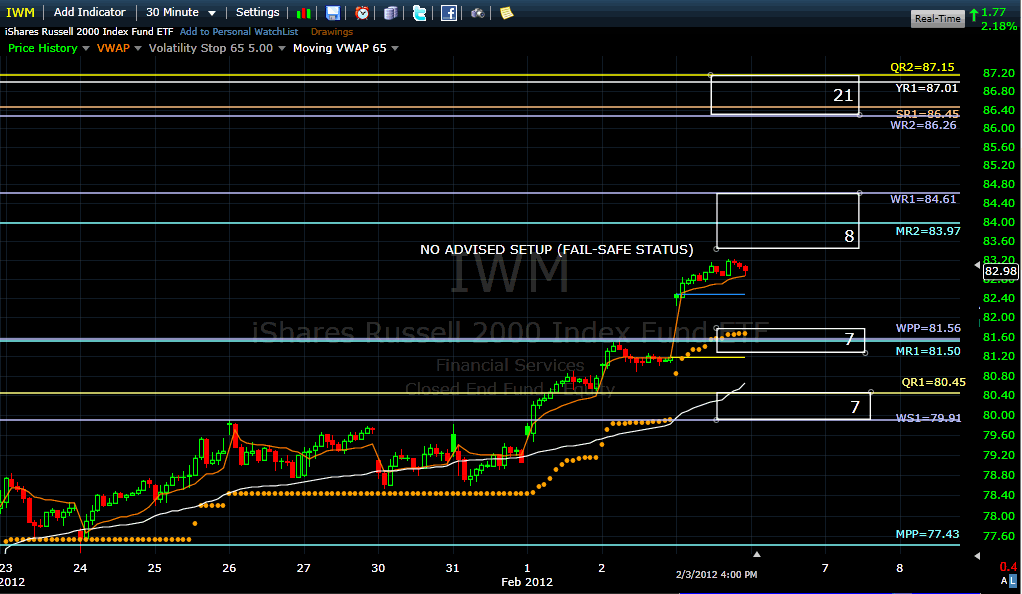
Task: Click the current price tag 82.98
Action: tap(1000, 271)
